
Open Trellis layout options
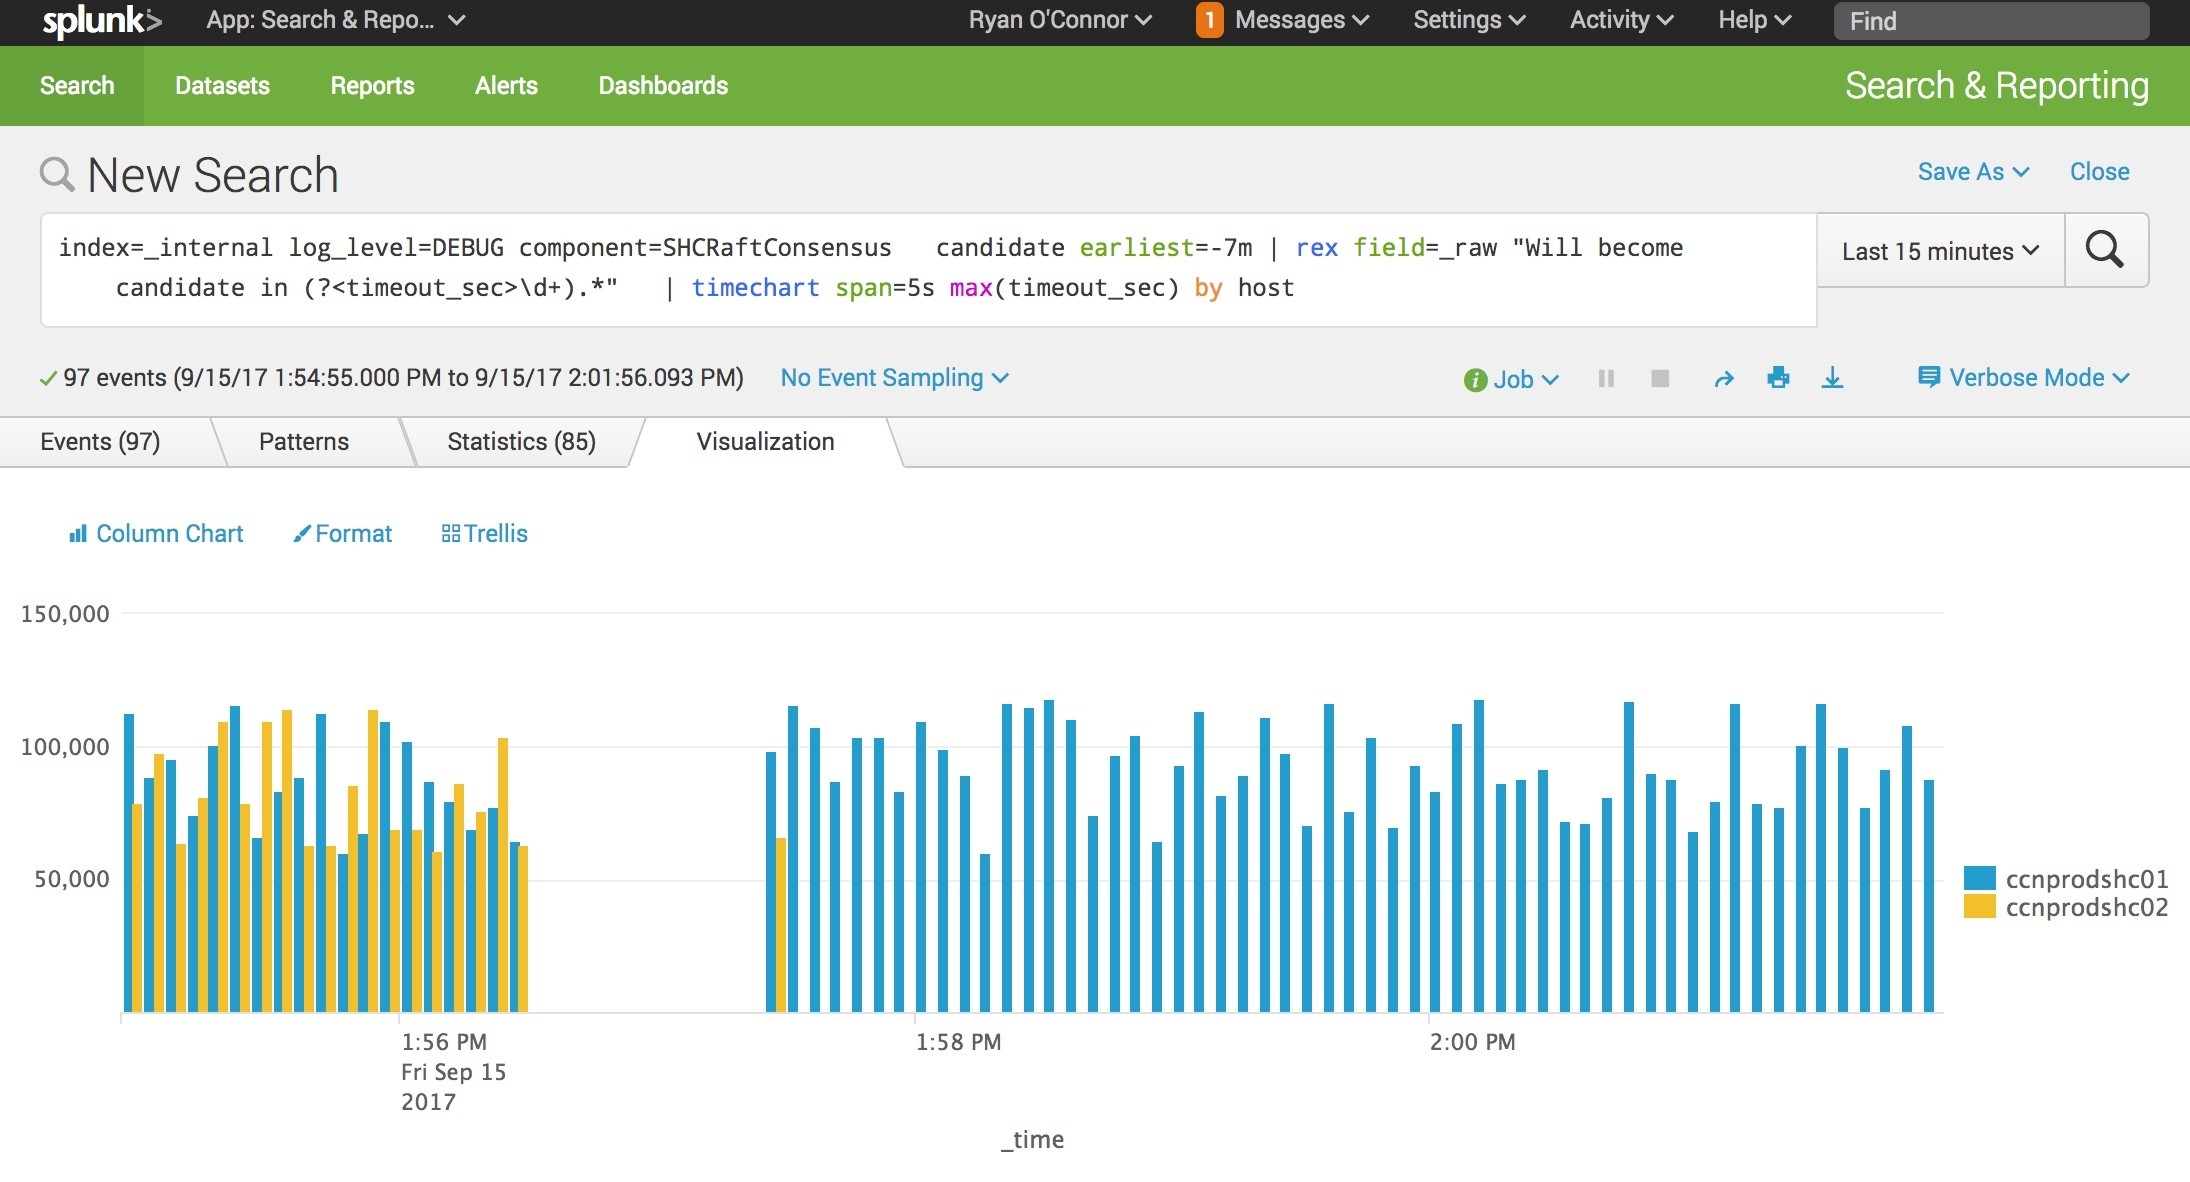pos(485,534)
